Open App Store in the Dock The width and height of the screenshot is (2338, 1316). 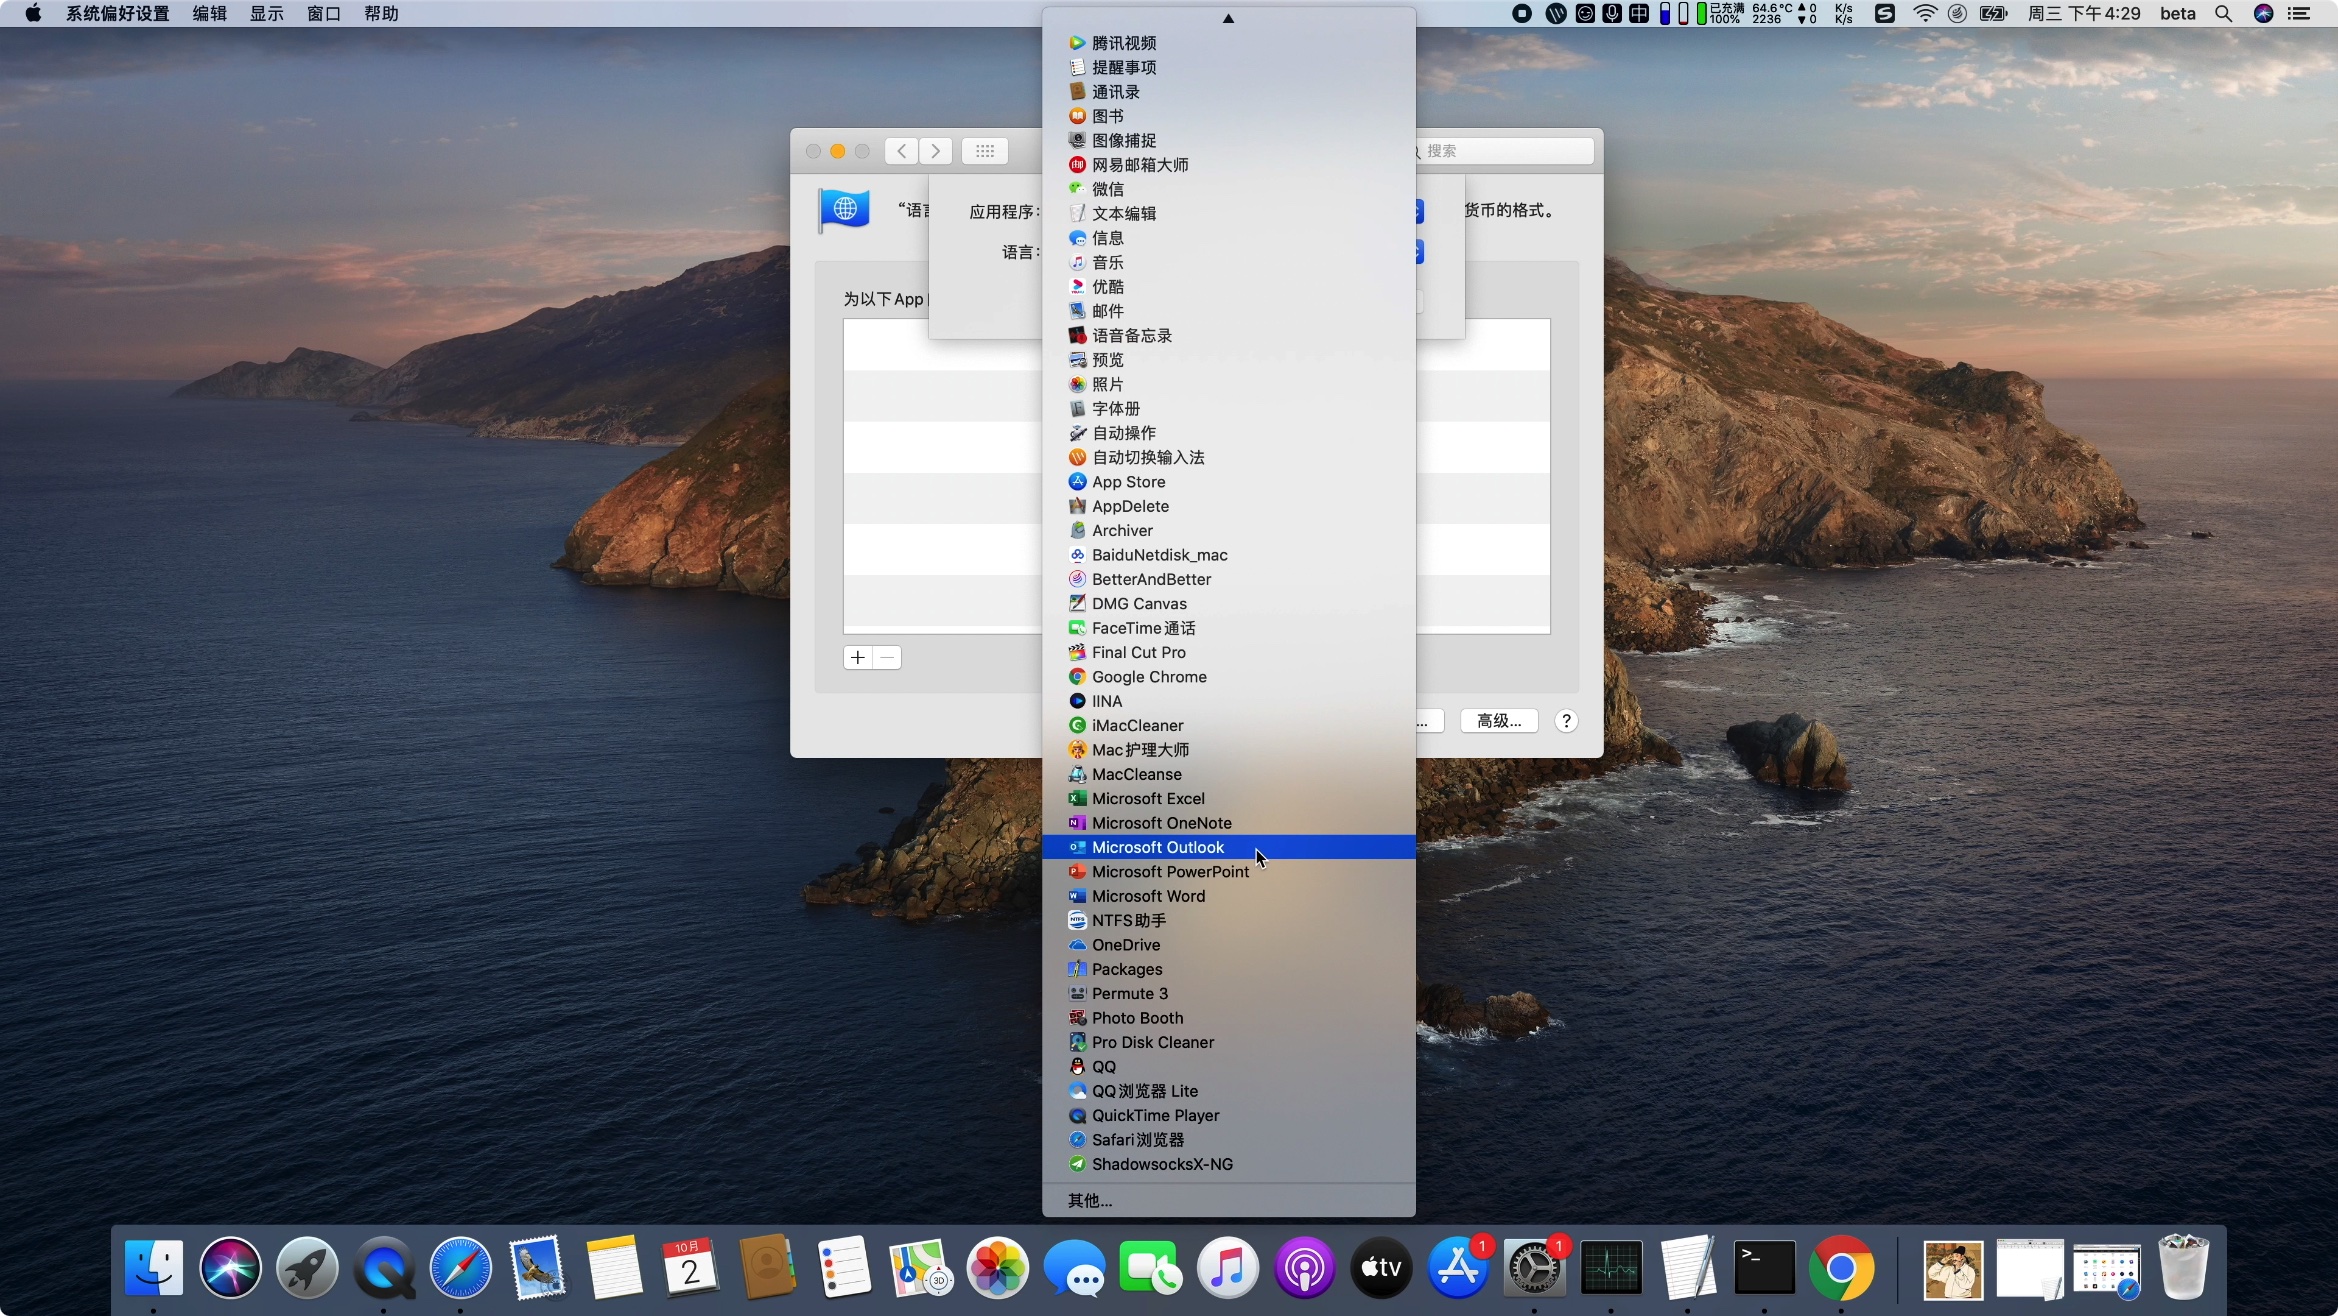coord(1458,1268)
